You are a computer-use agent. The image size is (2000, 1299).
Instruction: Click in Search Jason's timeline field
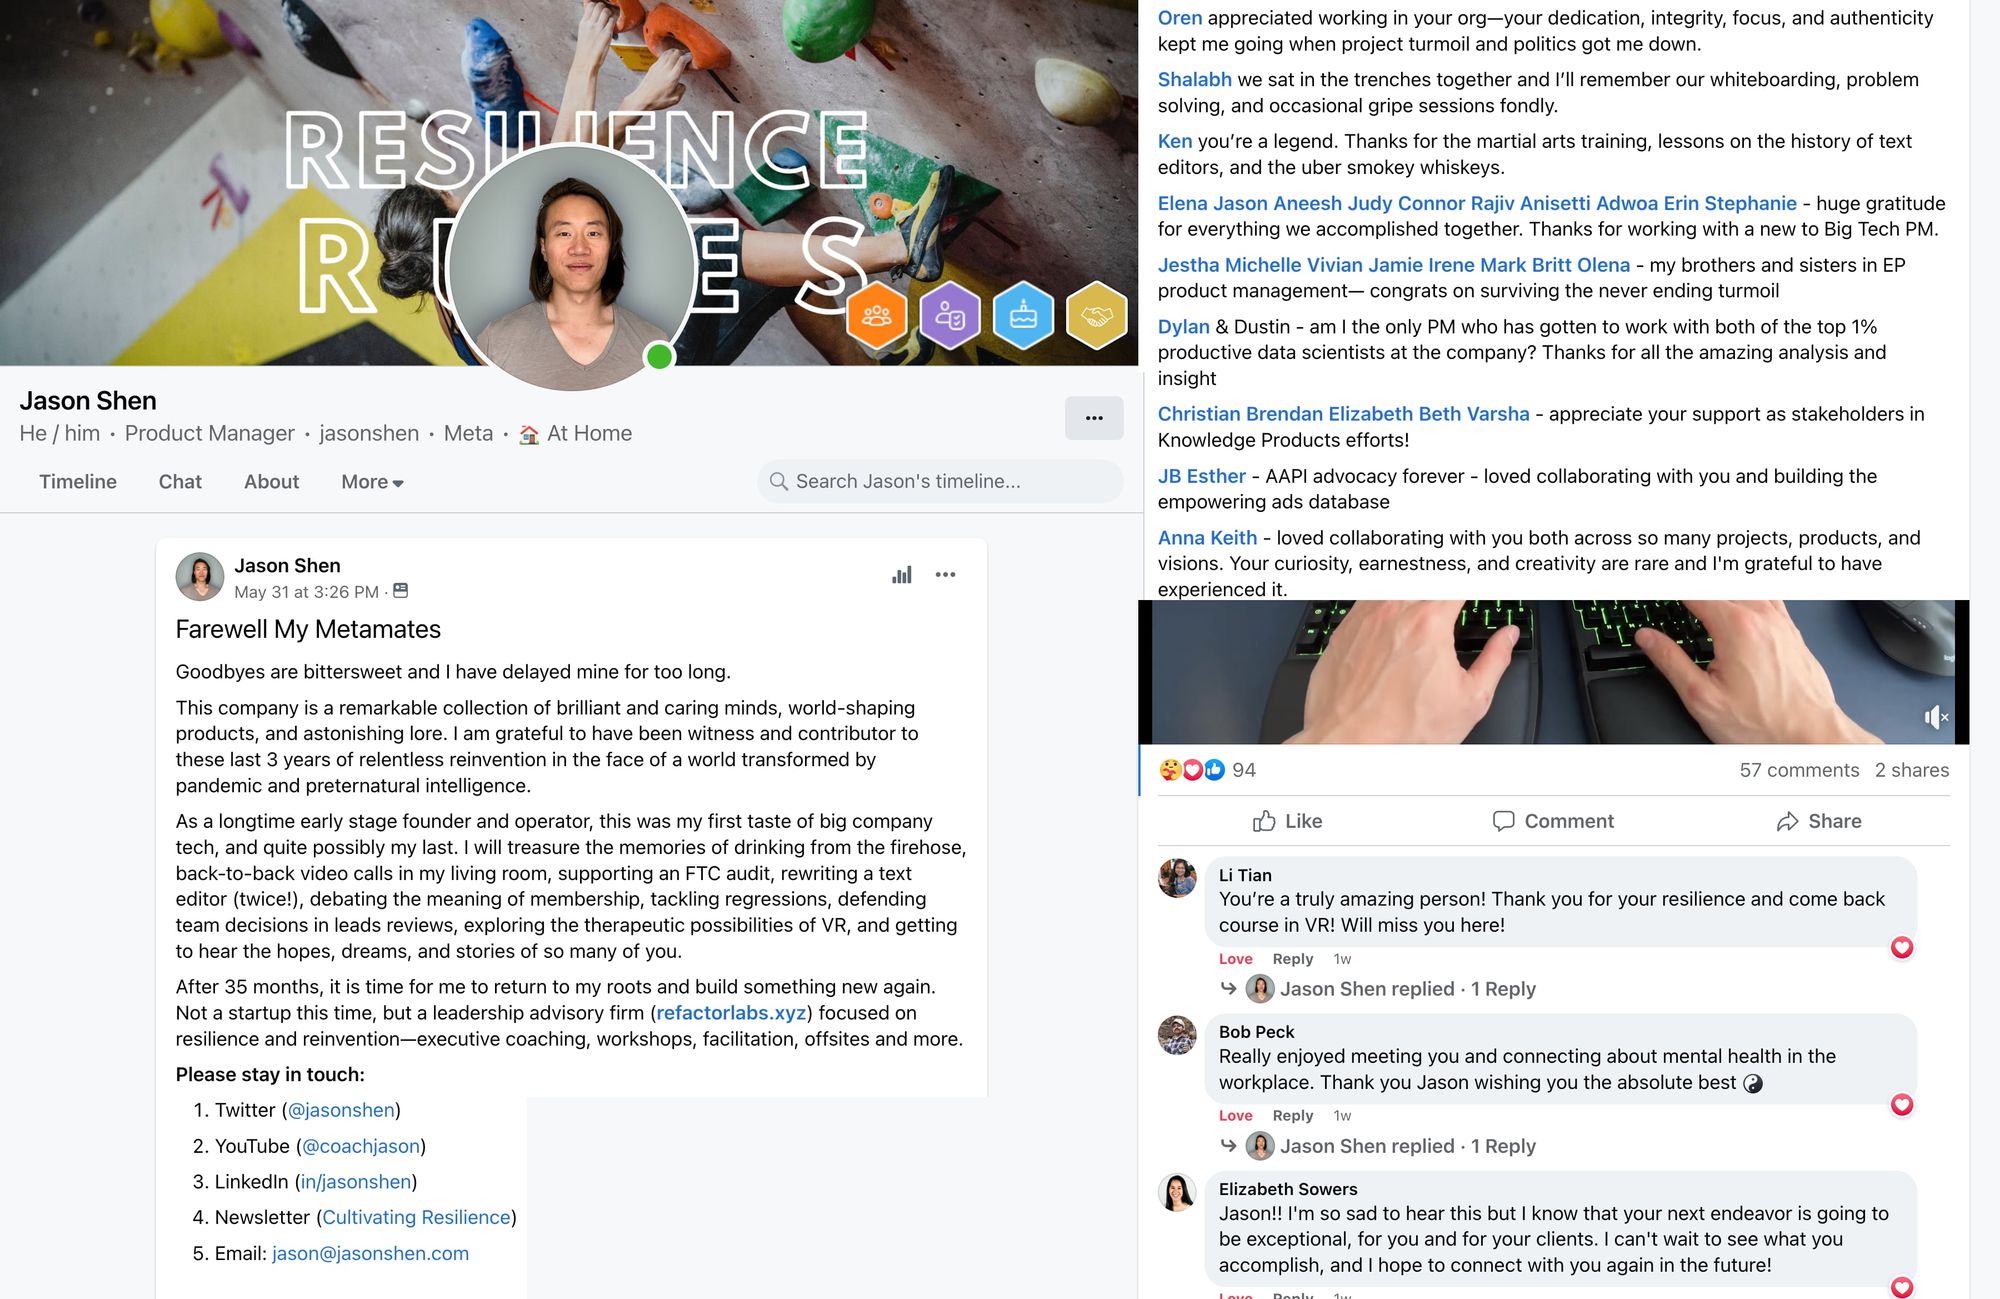(940, 481)
